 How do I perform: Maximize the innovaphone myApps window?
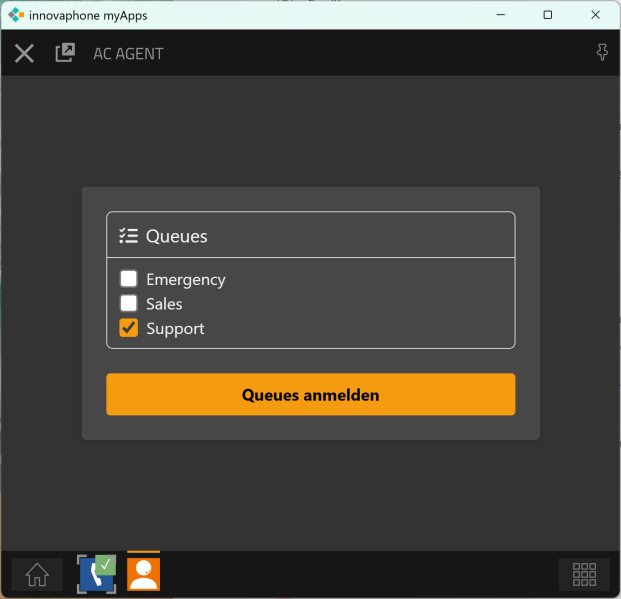coord(548,15)
